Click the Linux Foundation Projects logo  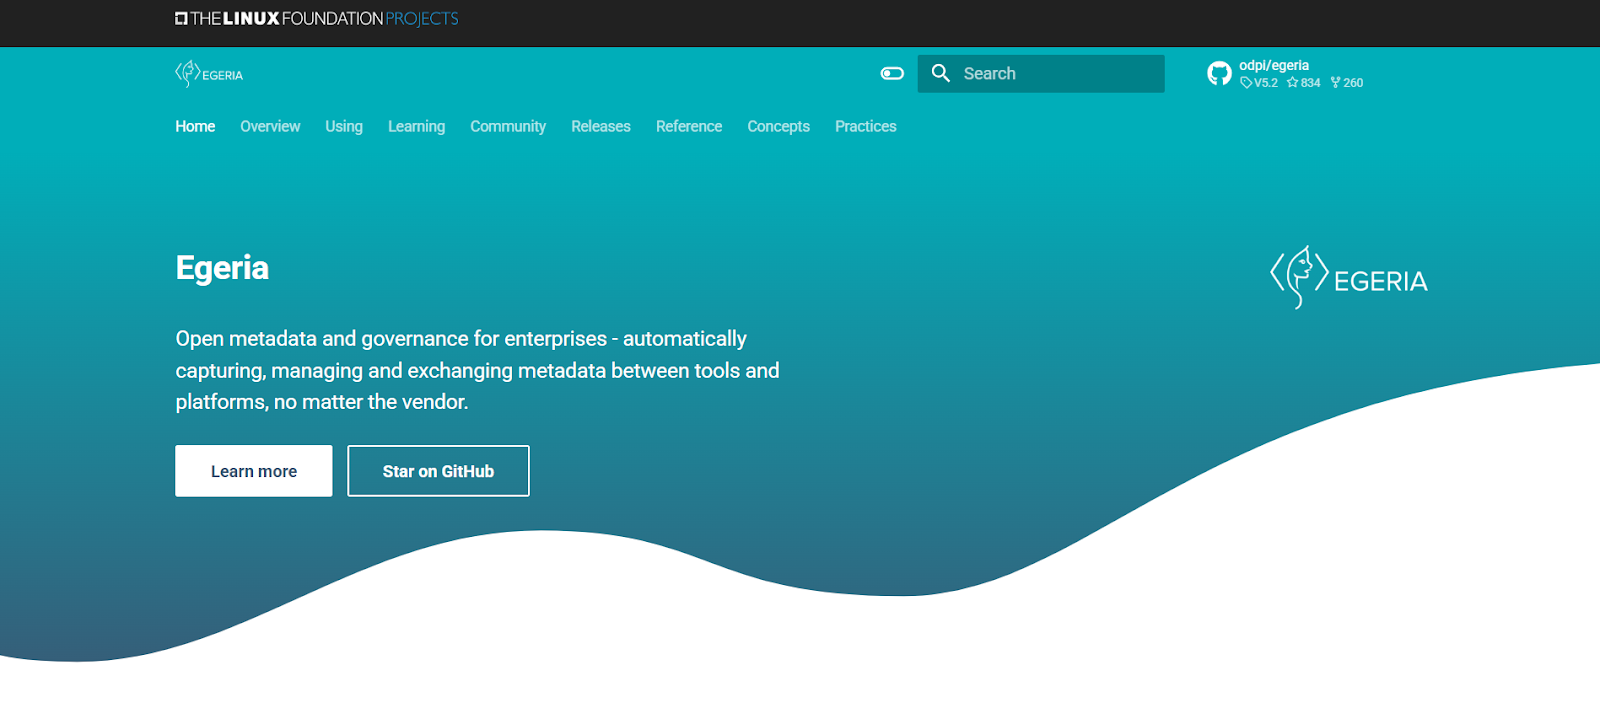click(316, 18)
